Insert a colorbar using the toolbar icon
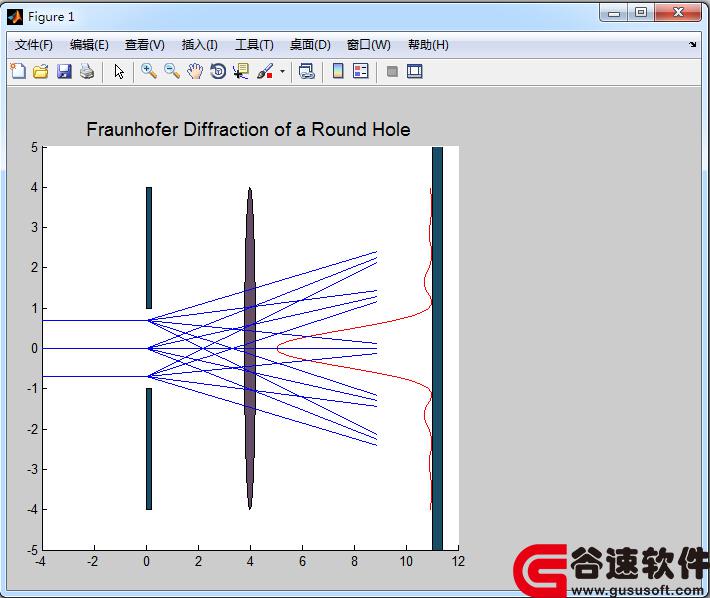Image resolution: width=710 pixels, height=598 pixels. click(x=338, y=71)
